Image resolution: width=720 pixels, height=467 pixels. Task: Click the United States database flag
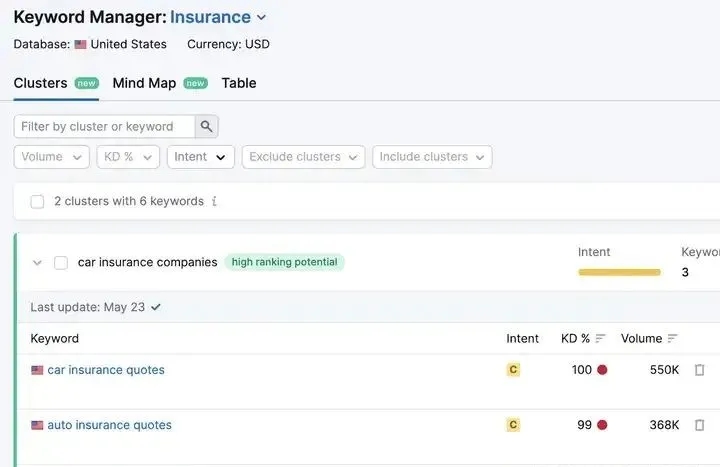pos(80,45)
